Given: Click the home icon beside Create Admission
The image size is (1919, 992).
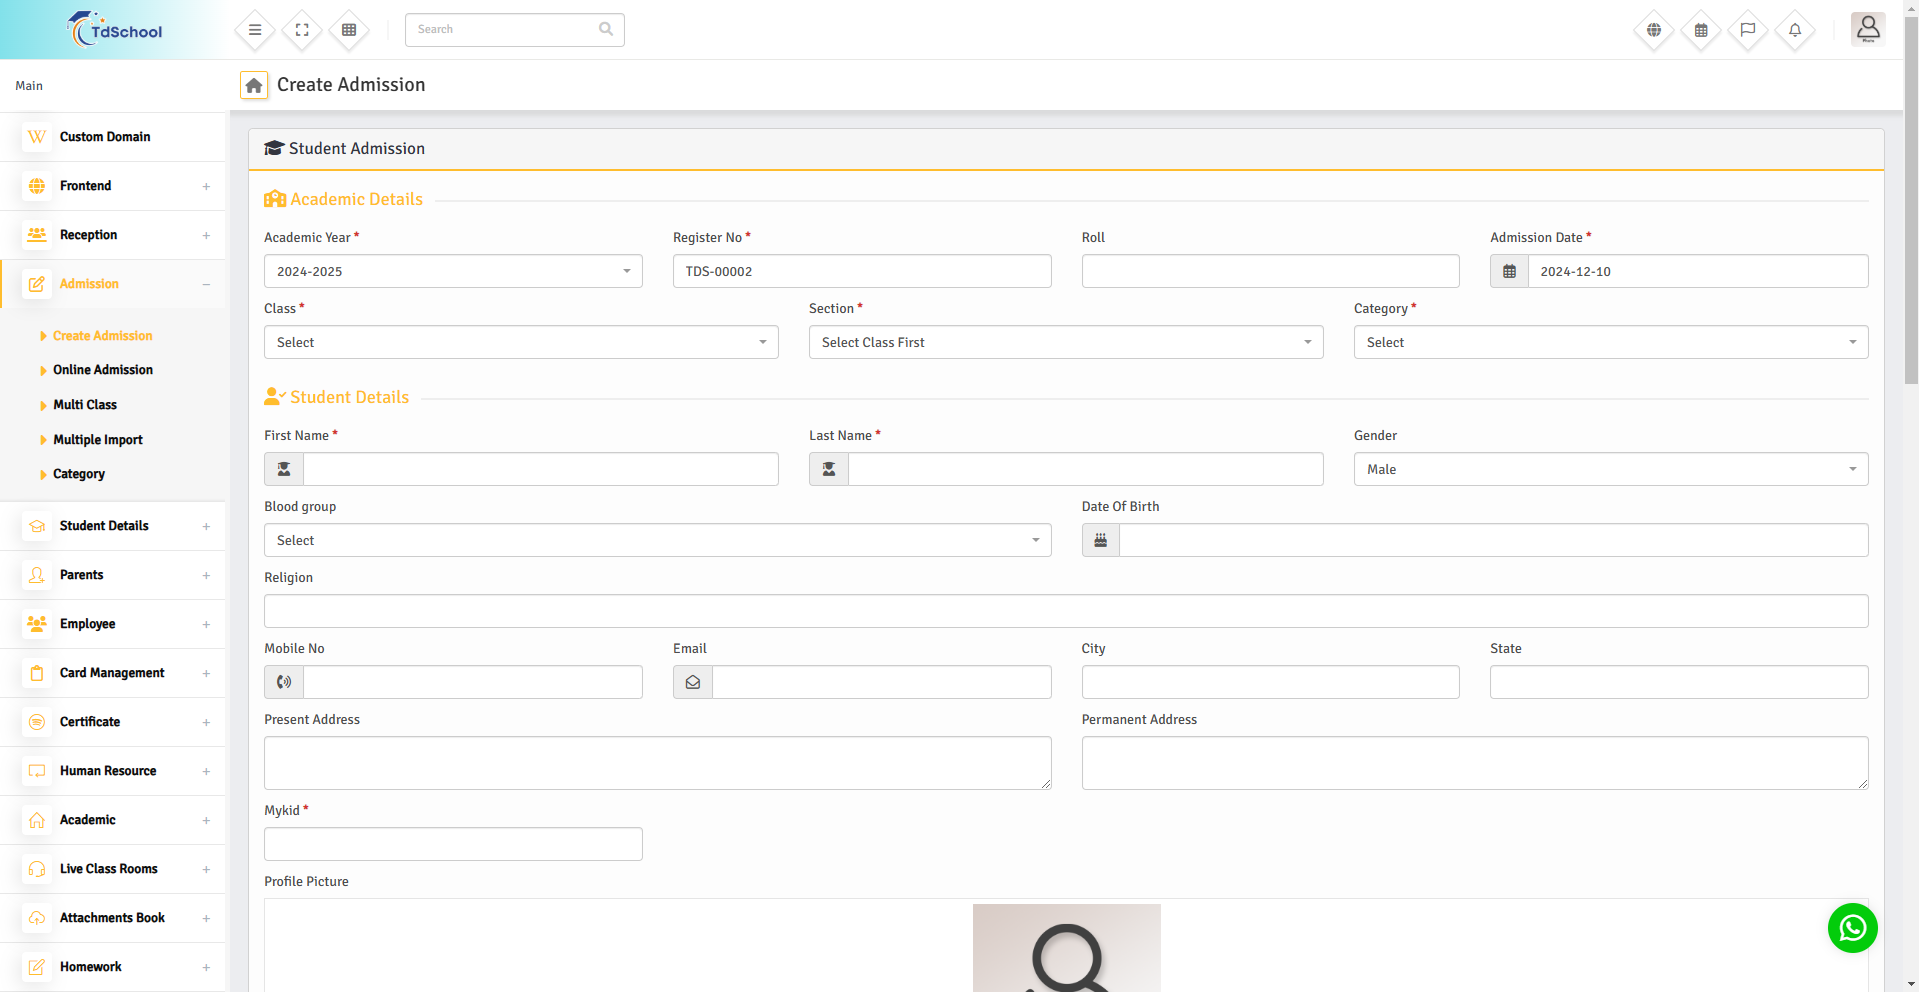Looking at the screenshot, I should 254,86.
